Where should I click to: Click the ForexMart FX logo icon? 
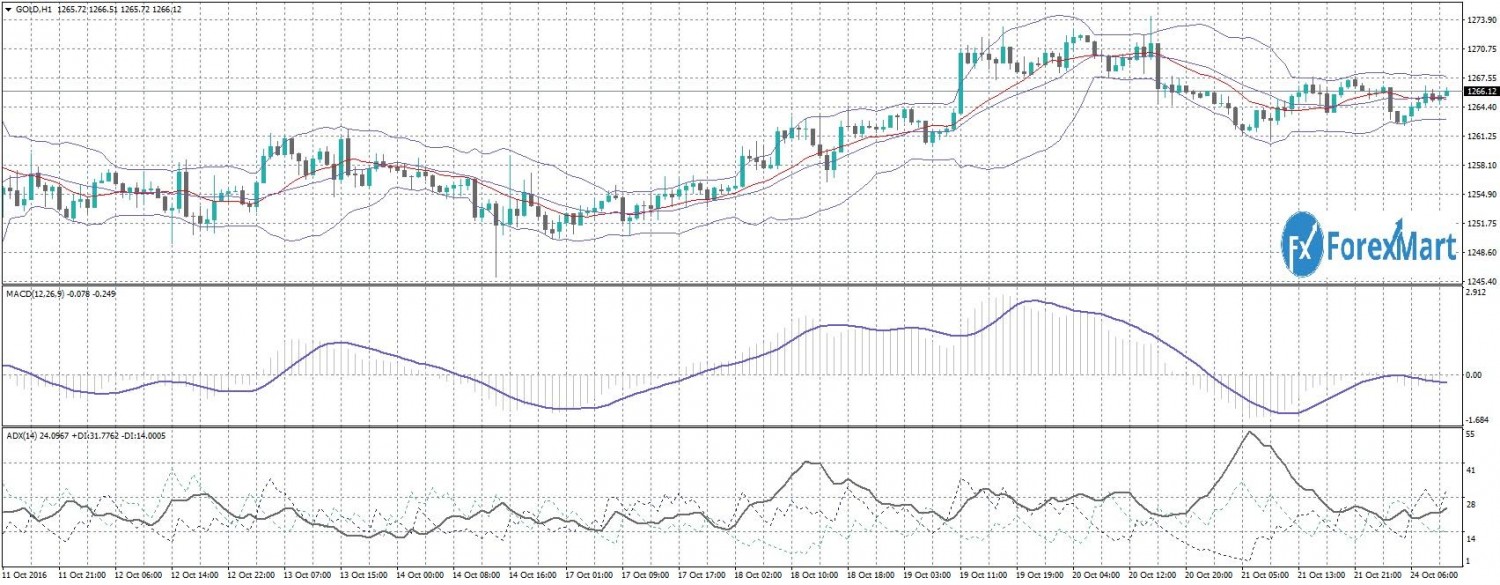click(x=1301, y=243)
